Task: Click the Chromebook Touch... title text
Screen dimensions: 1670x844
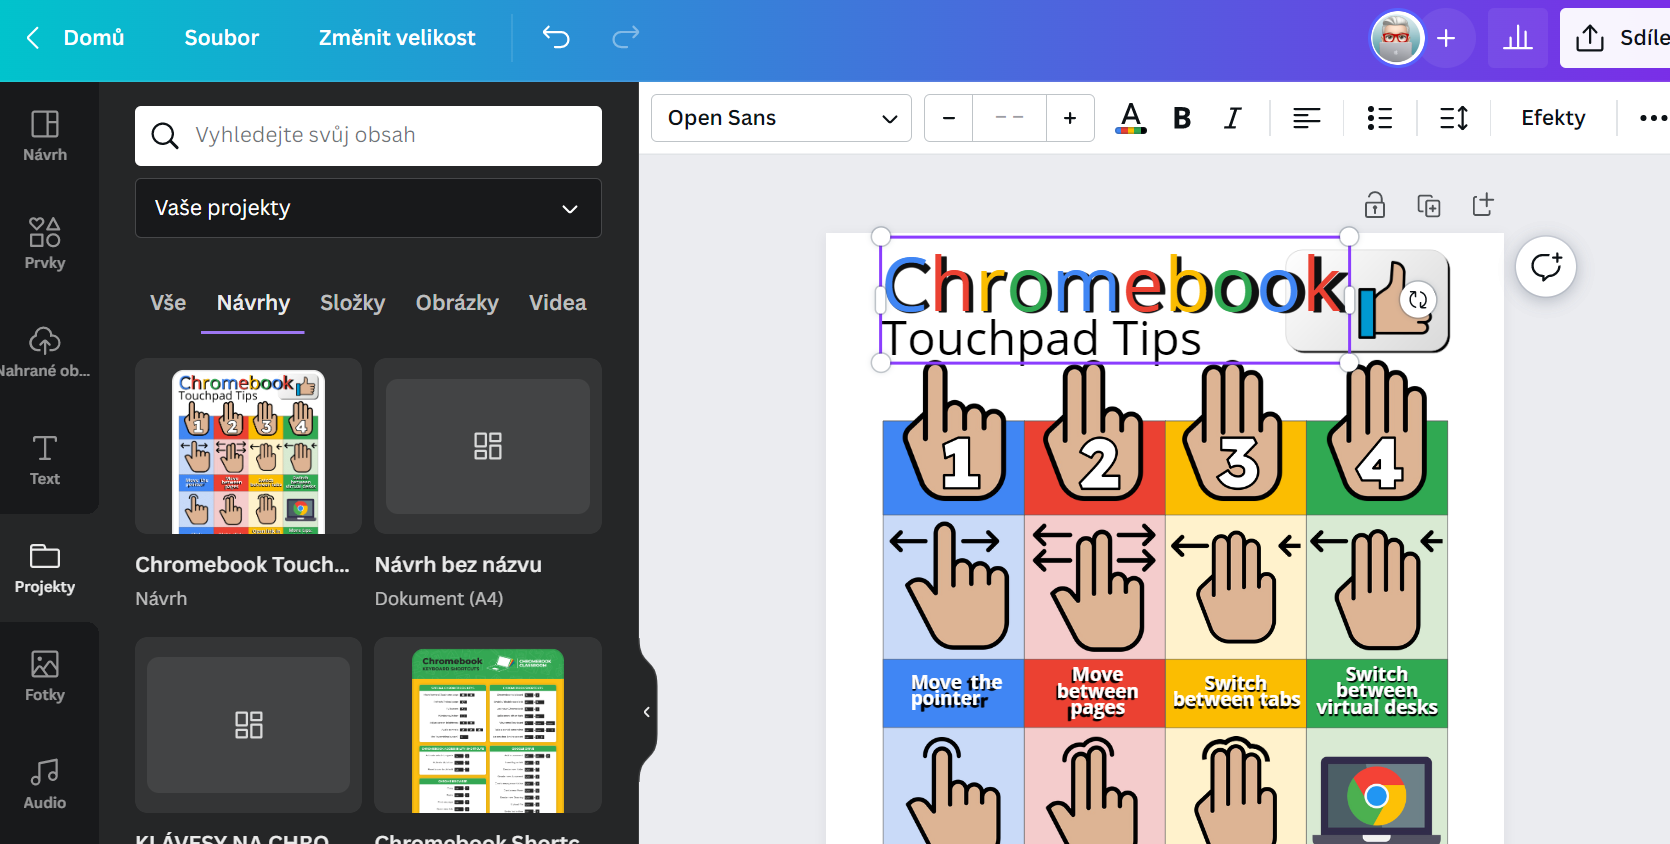Action: tap(242, 565)
